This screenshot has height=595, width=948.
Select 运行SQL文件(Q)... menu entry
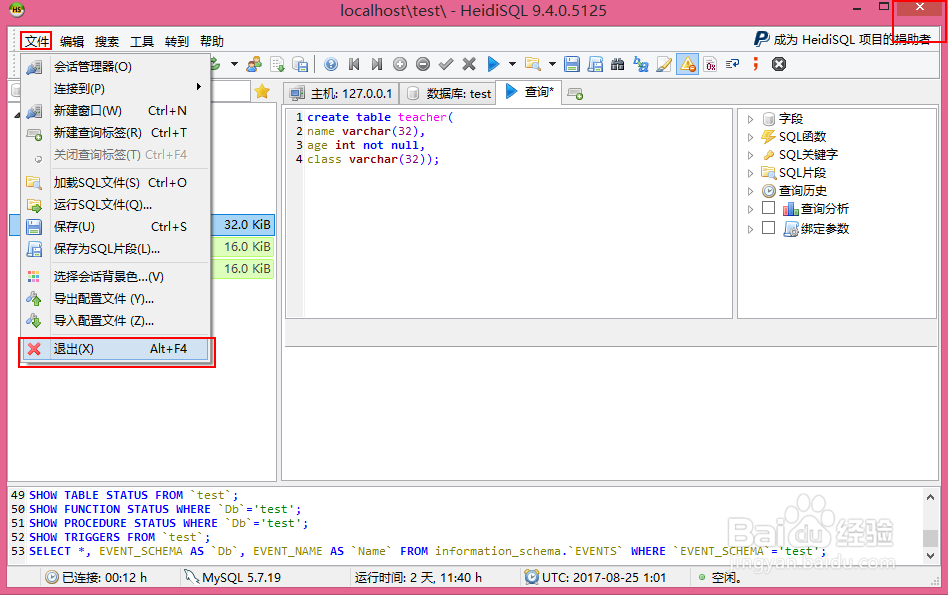[x=116, y=204]
